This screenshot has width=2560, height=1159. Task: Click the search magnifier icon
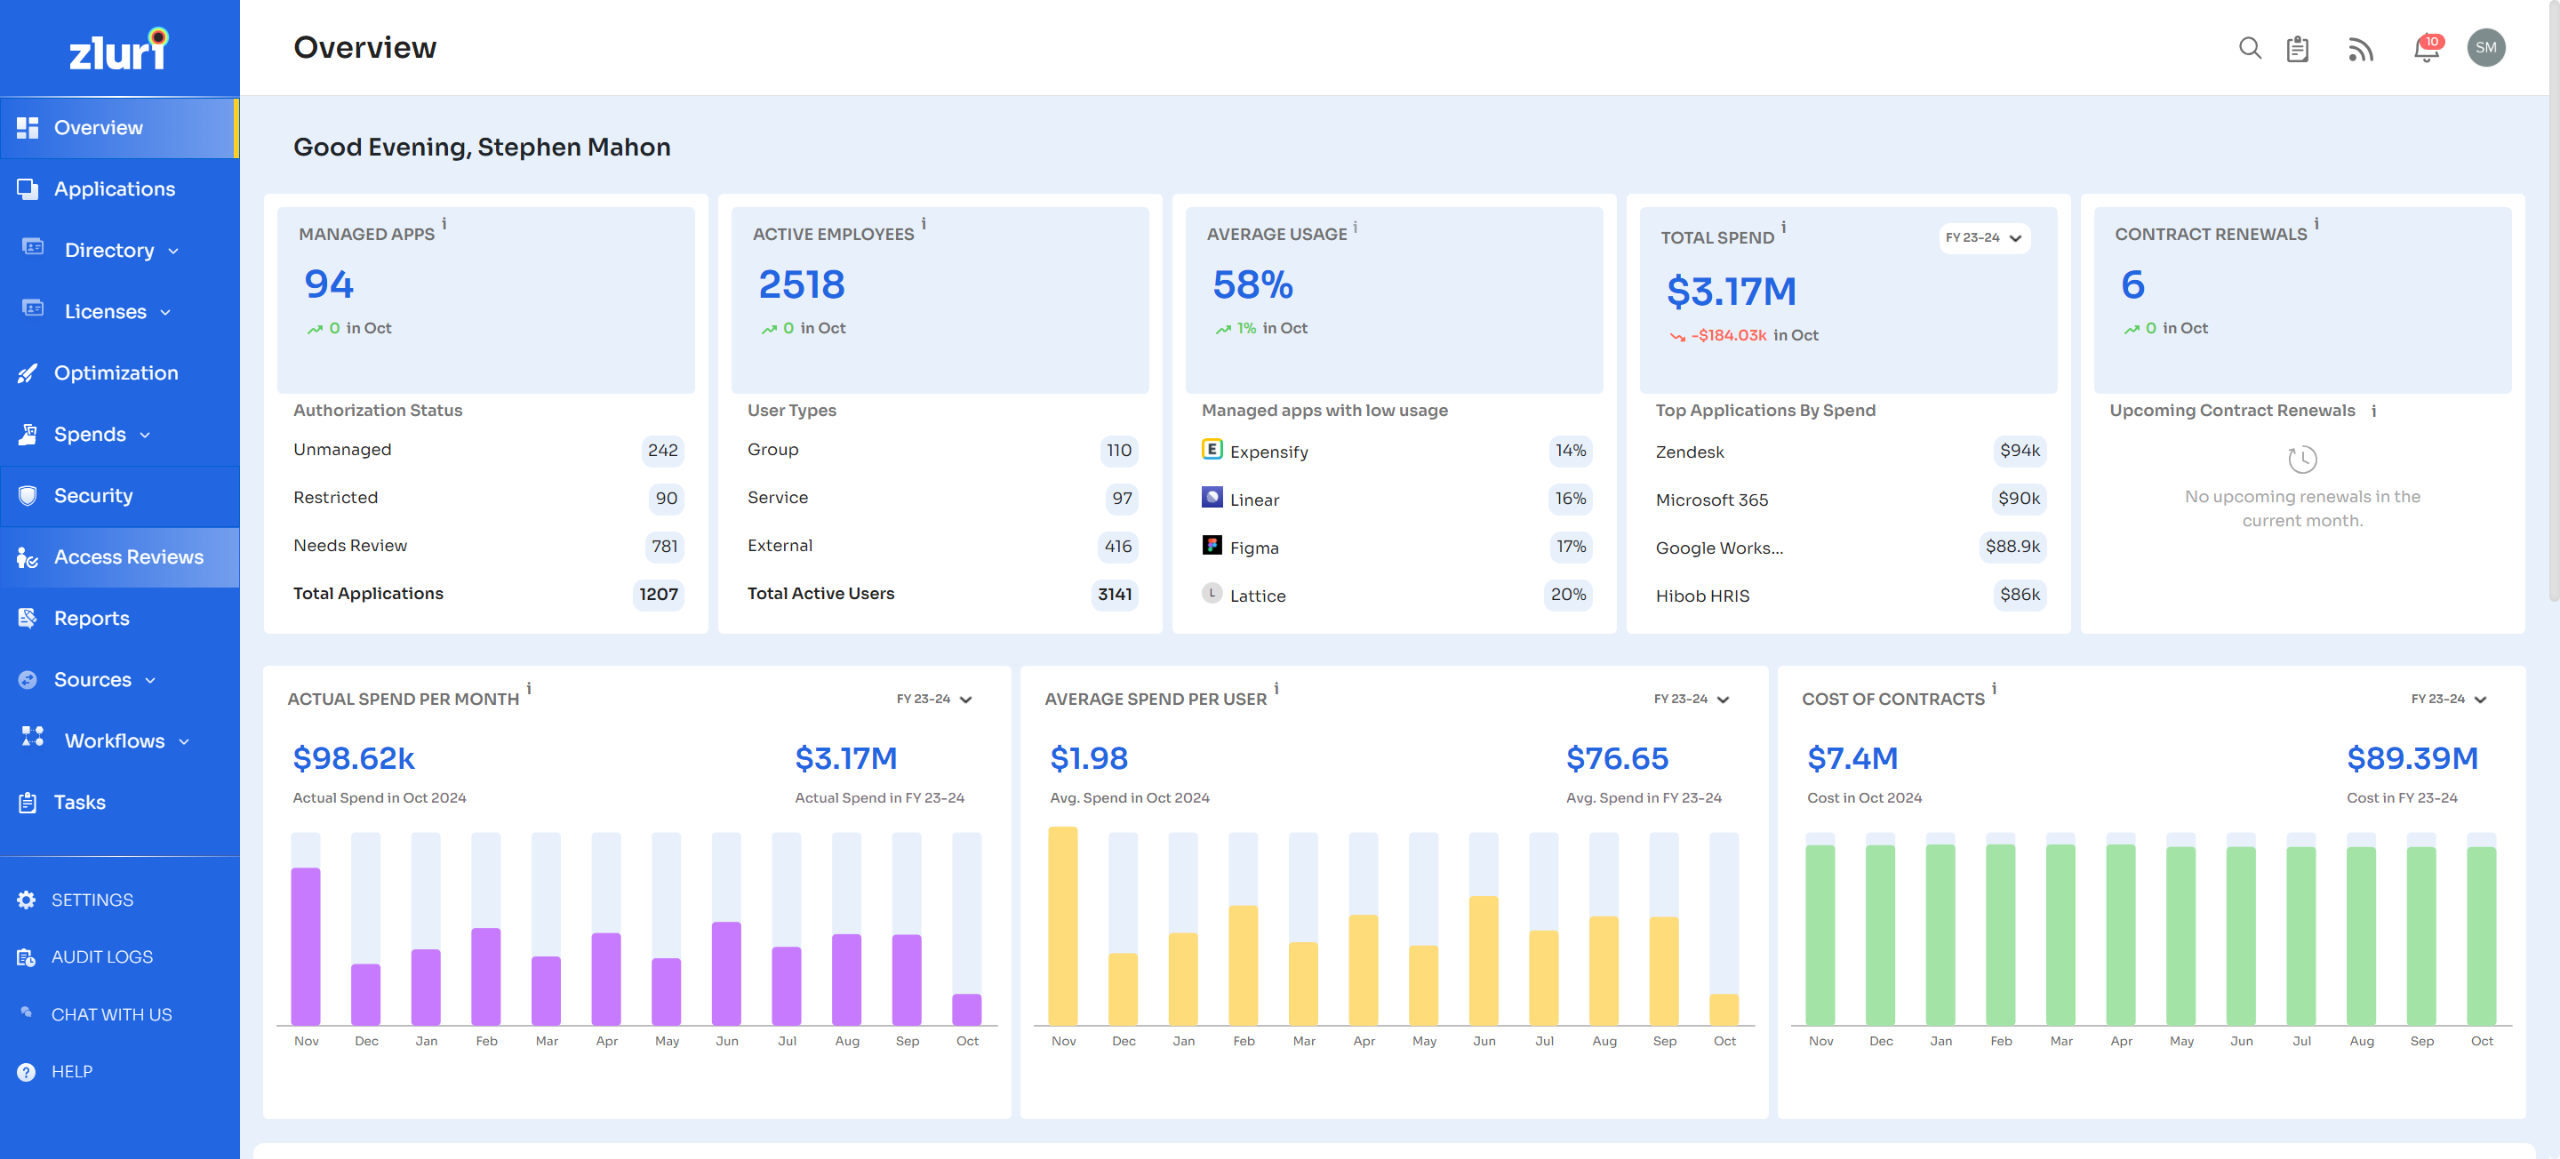point(2249,48)
